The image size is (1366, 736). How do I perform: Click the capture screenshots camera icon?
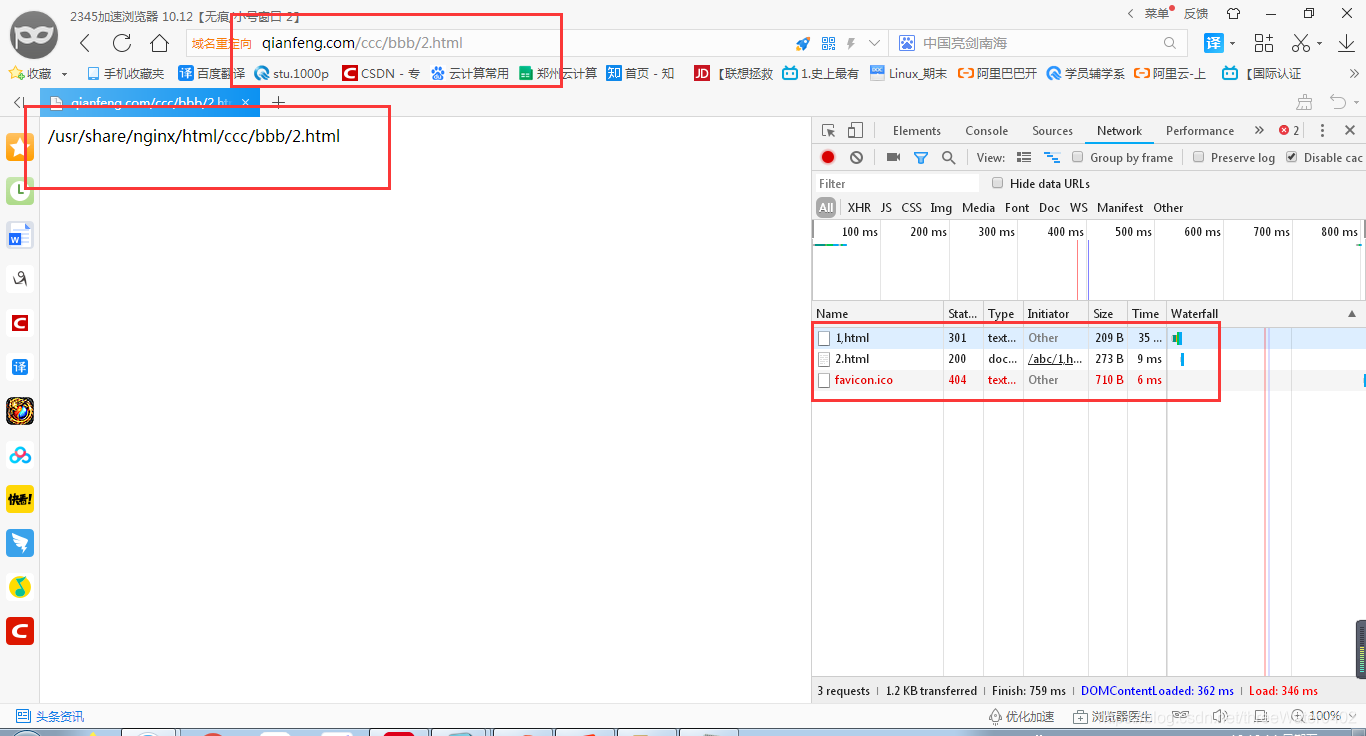[893, 157]
